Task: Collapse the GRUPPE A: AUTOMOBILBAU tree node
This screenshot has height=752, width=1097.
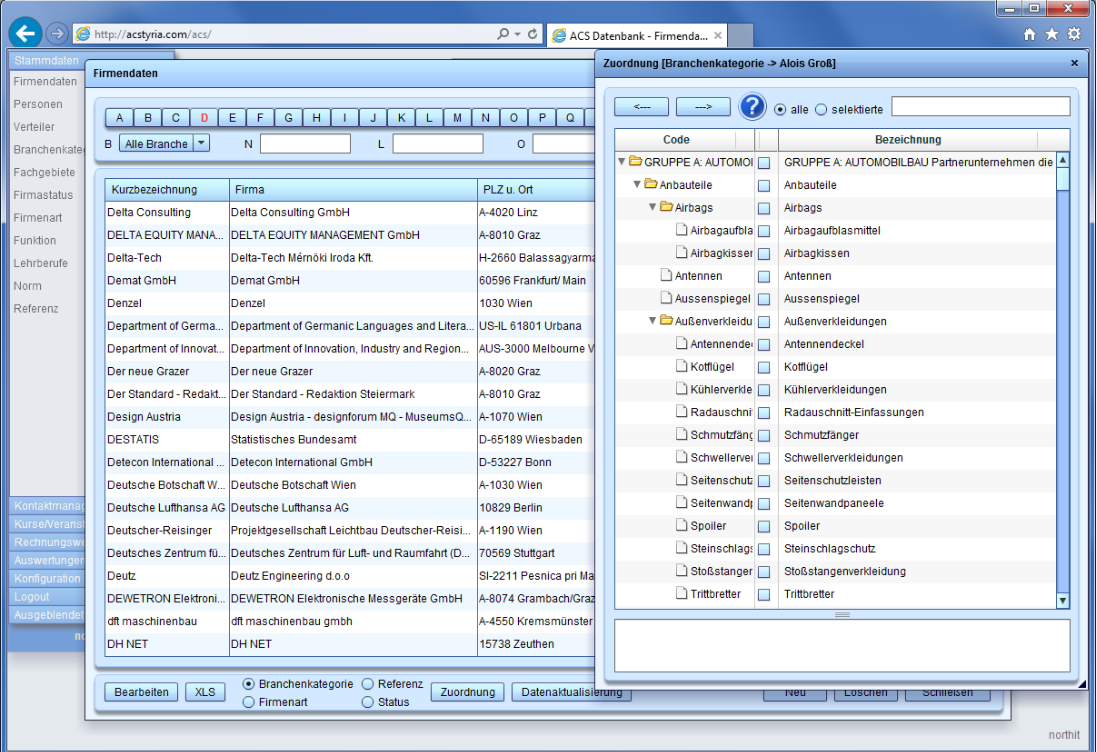Action: tap(621, 162)
